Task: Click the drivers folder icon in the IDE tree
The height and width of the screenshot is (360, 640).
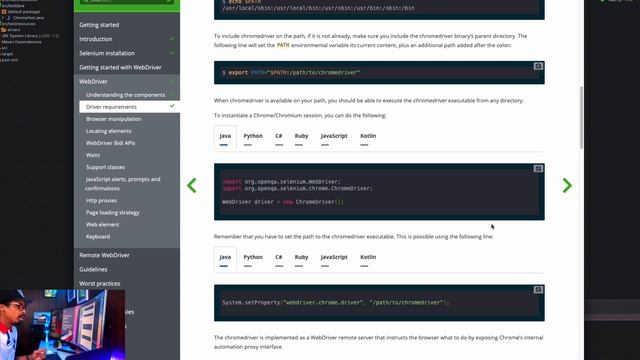Action: [4, 30]
